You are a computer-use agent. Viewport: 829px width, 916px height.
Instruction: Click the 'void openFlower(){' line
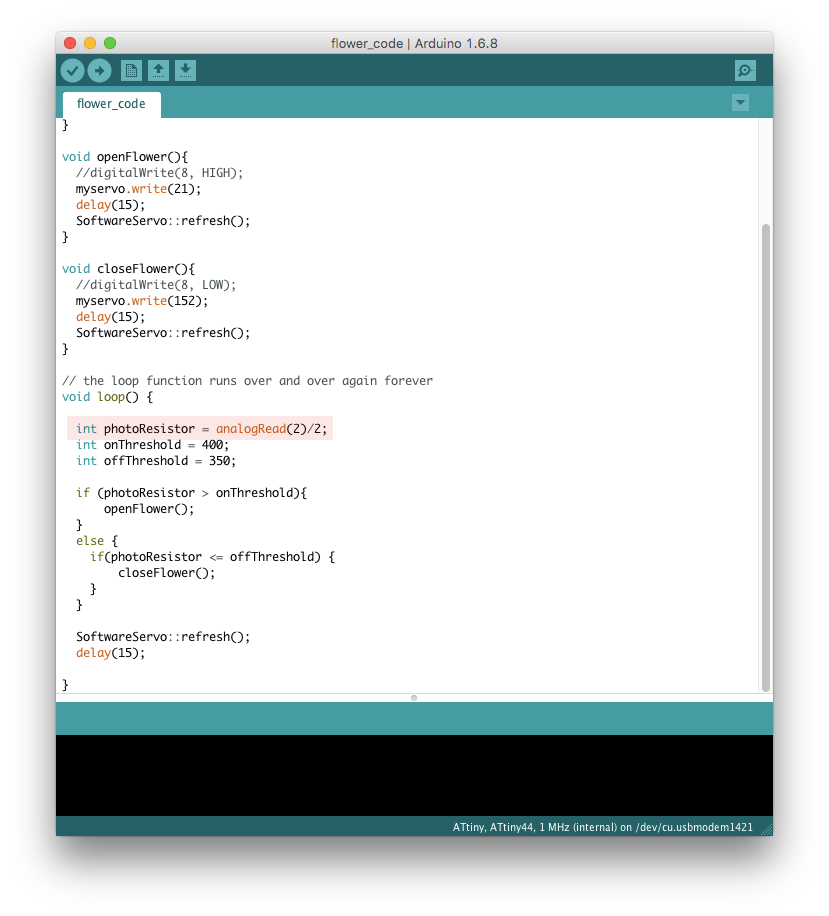tap(125, 157)
